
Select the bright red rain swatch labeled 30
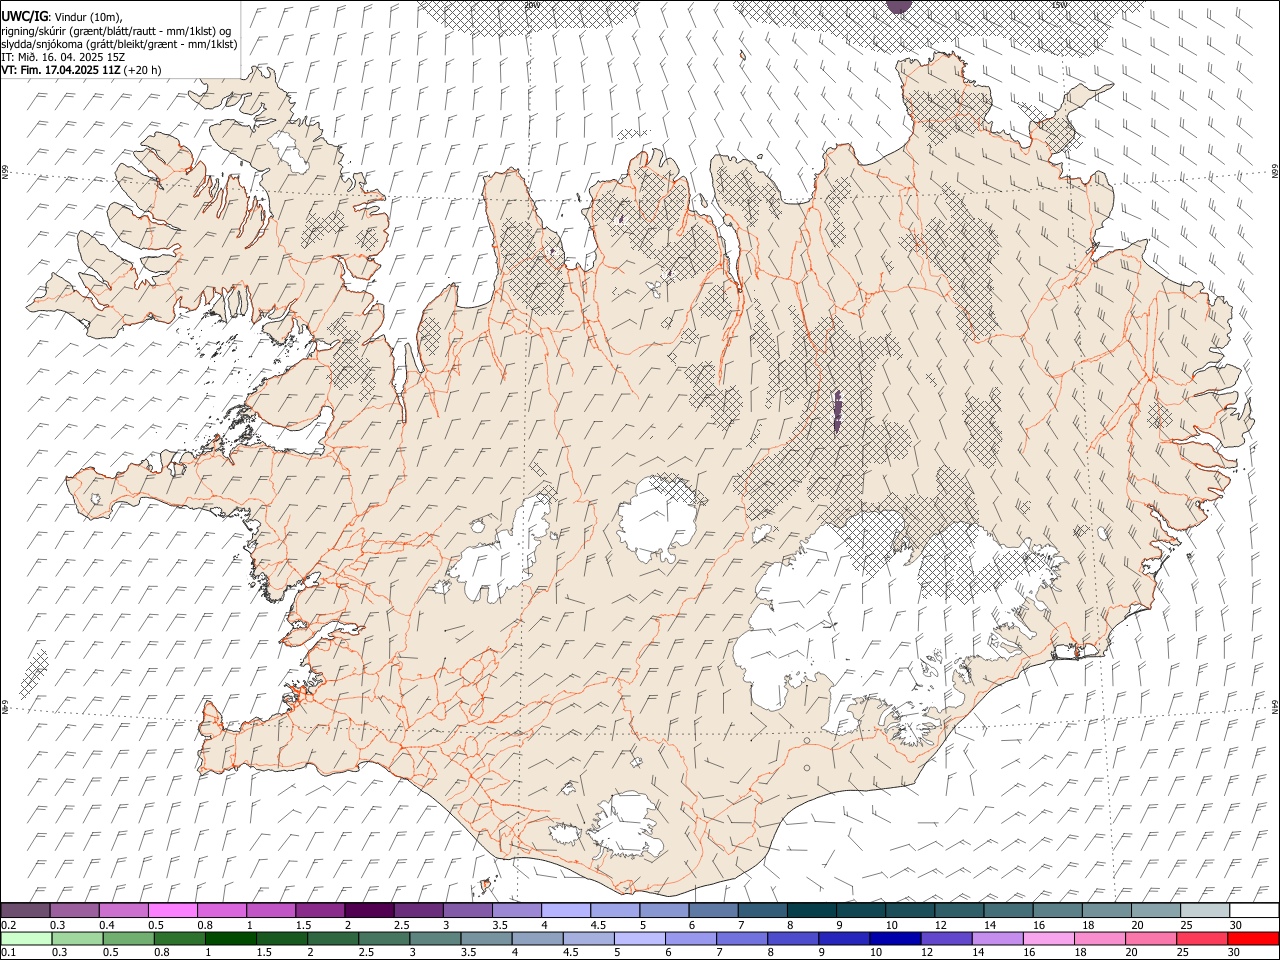tap(1254, 938)
